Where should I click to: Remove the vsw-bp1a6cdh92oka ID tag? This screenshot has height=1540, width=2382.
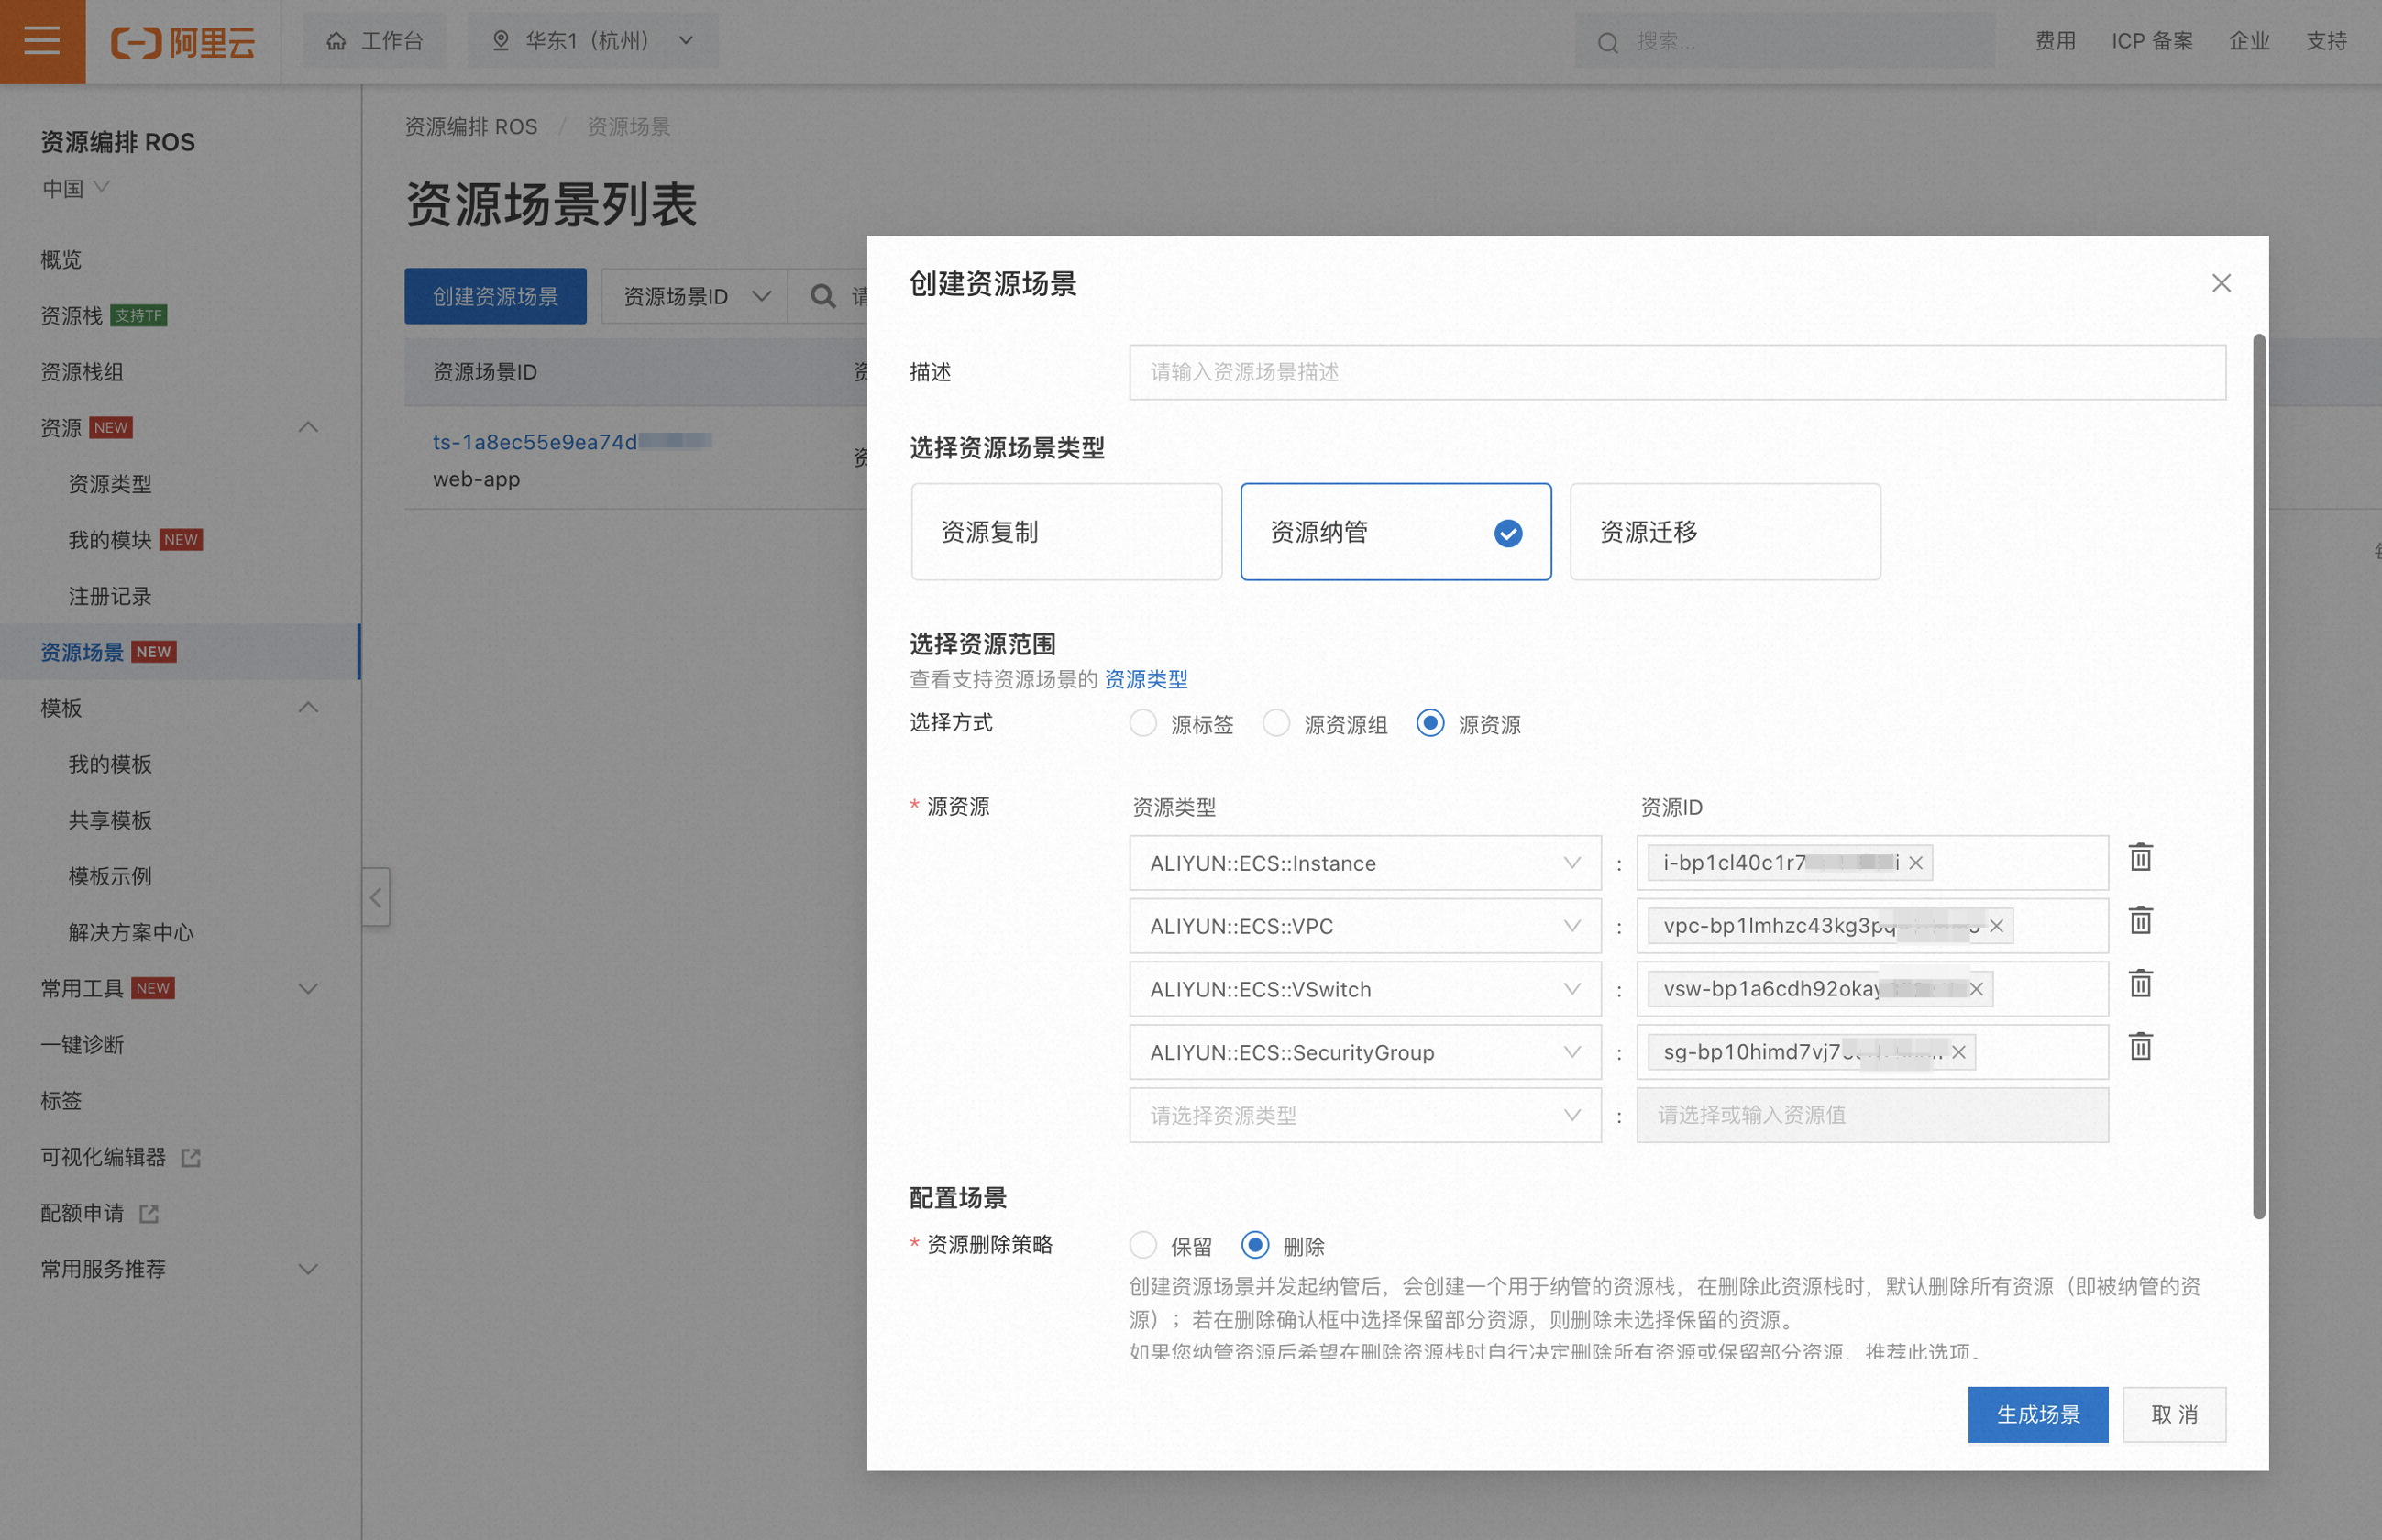point(1976,989)
